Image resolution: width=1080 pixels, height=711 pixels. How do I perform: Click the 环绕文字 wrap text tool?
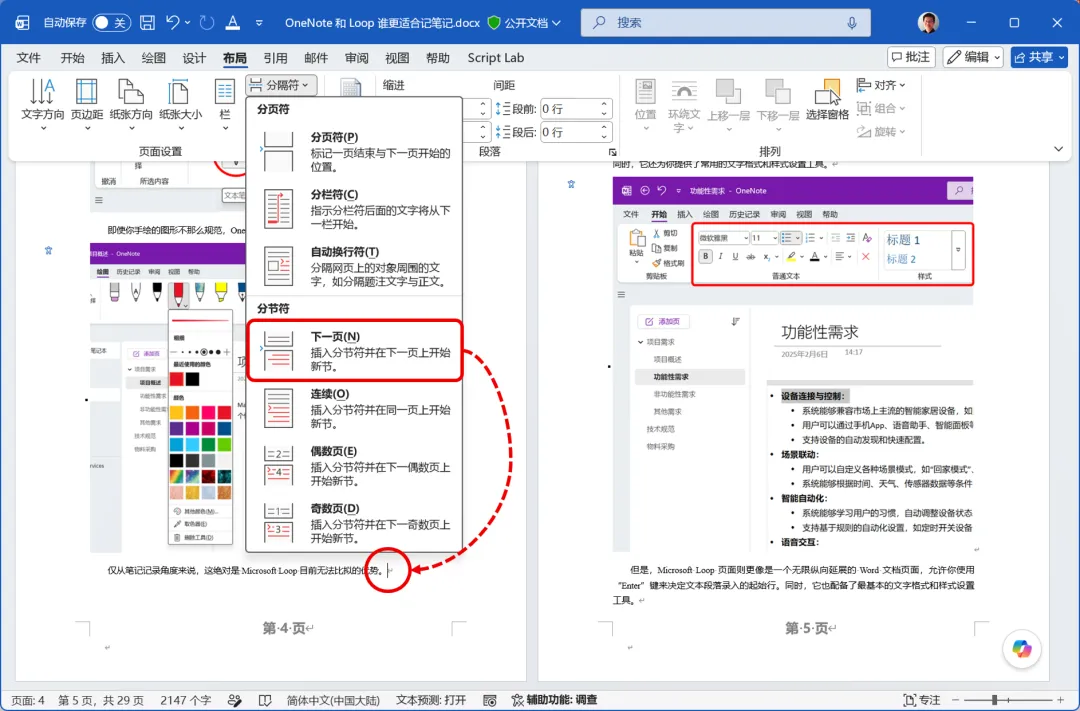coord(683,105)
